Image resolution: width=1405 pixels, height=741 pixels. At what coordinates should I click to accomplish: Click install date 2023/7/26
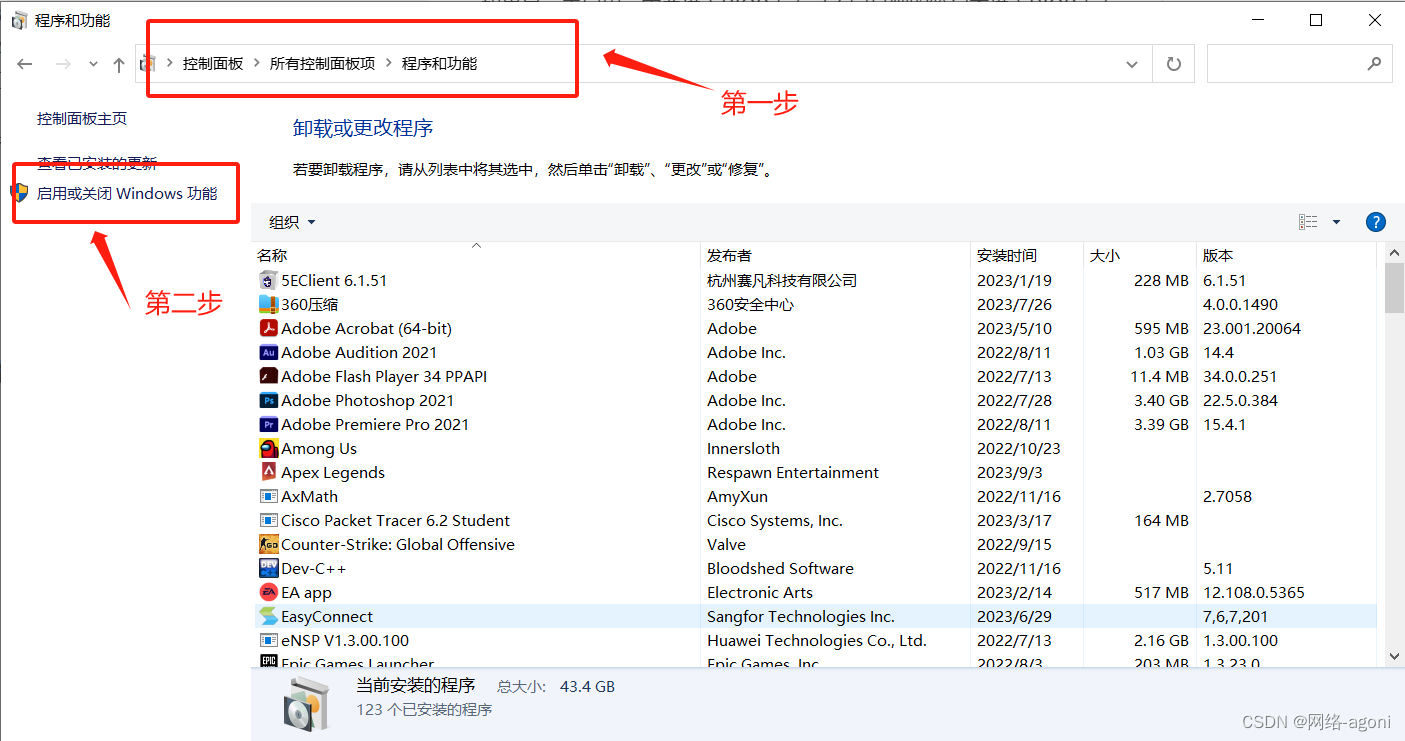tap(1014, 304)
